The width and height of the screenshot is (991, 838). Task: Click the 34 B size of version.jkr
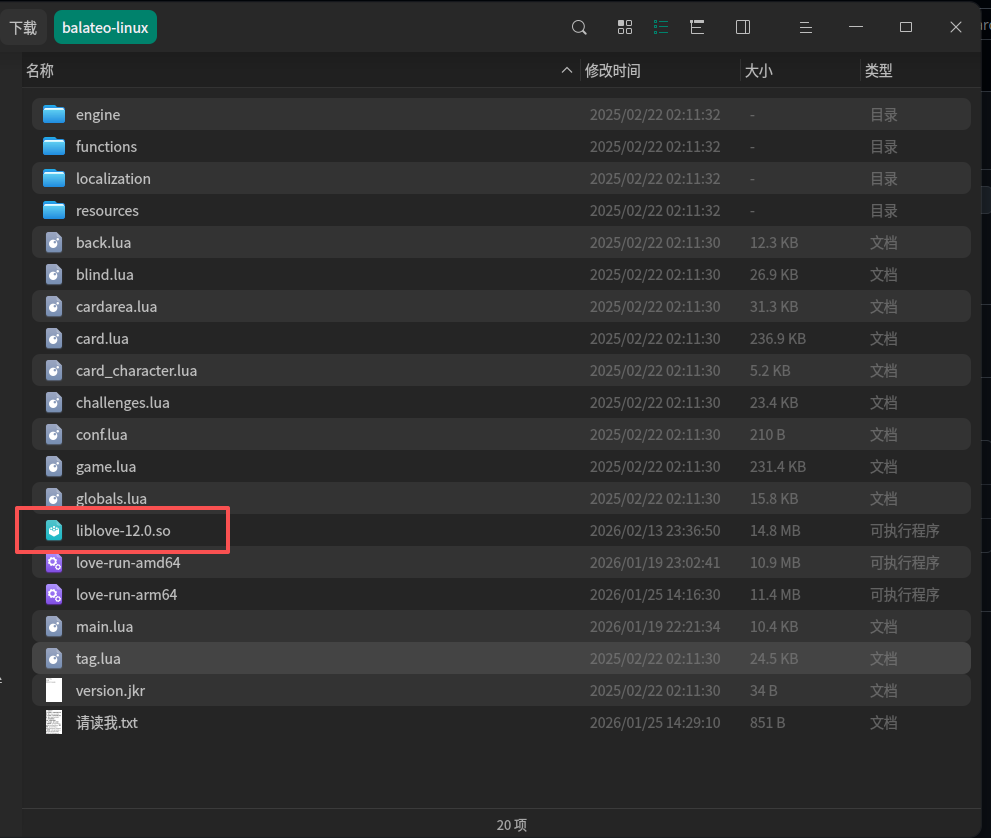click(763, 691)
